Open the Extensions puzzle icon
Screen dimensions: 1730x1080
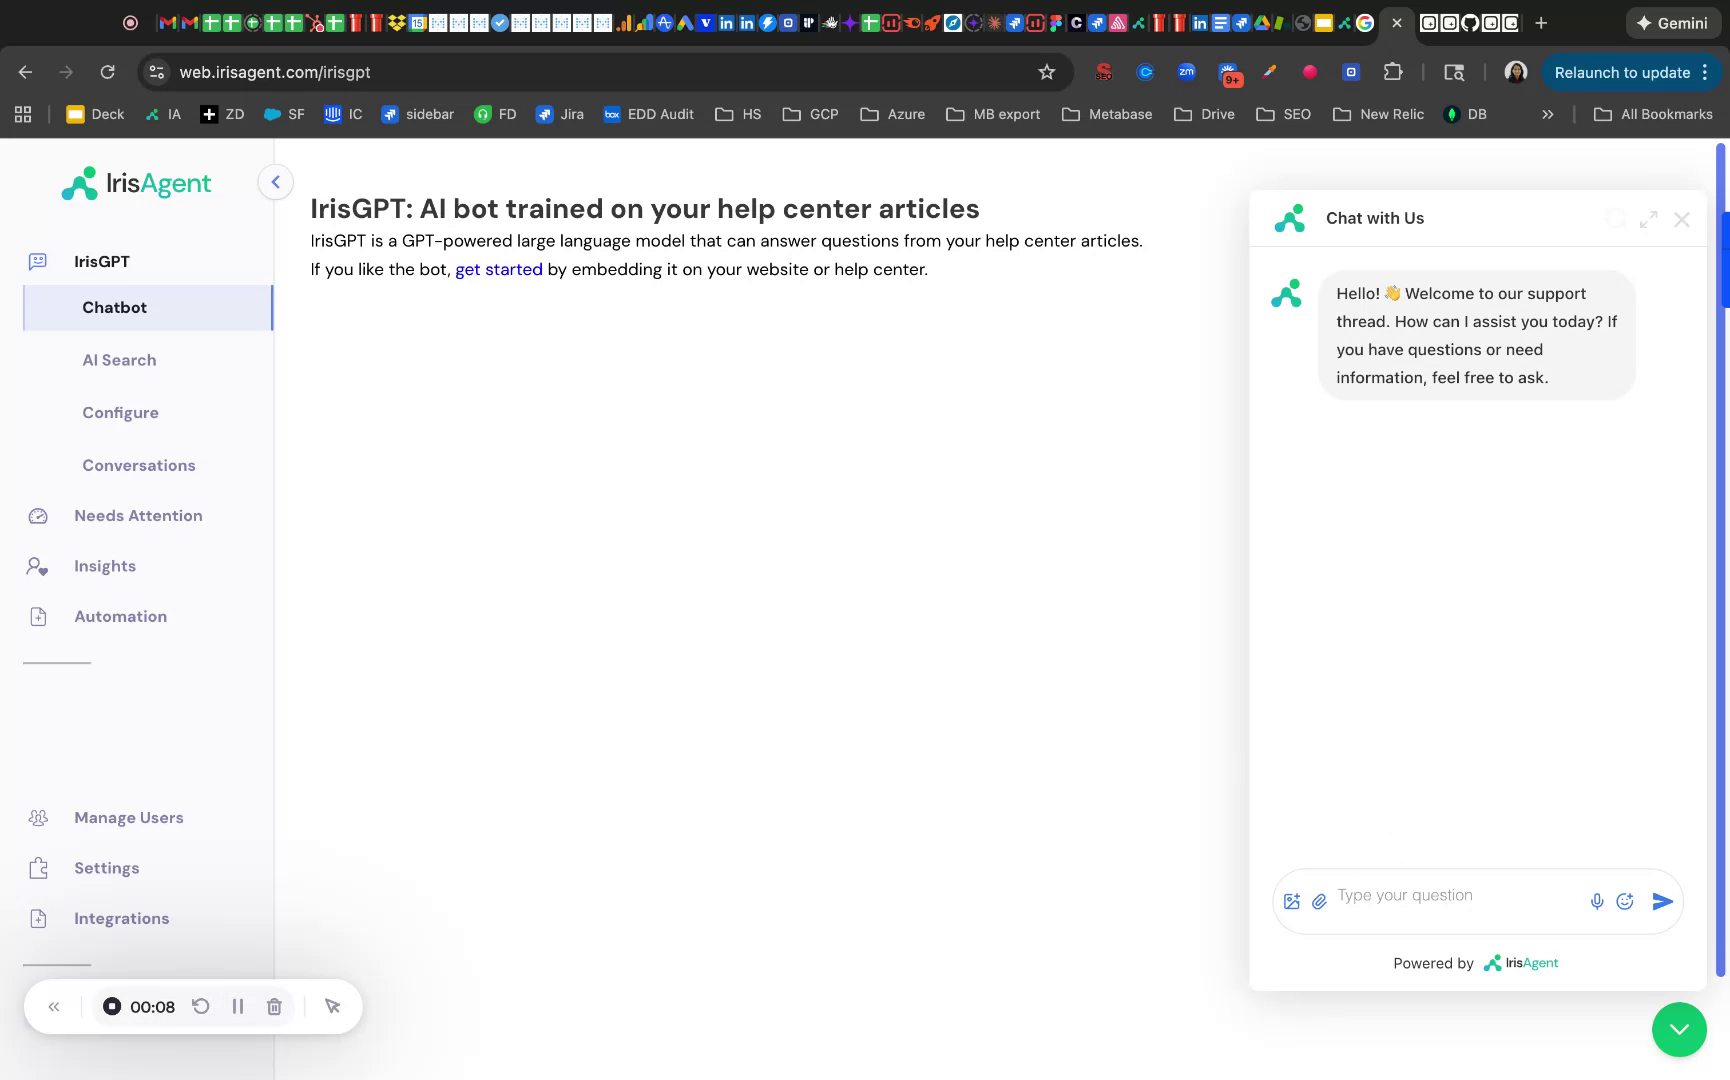[1393, 72]
